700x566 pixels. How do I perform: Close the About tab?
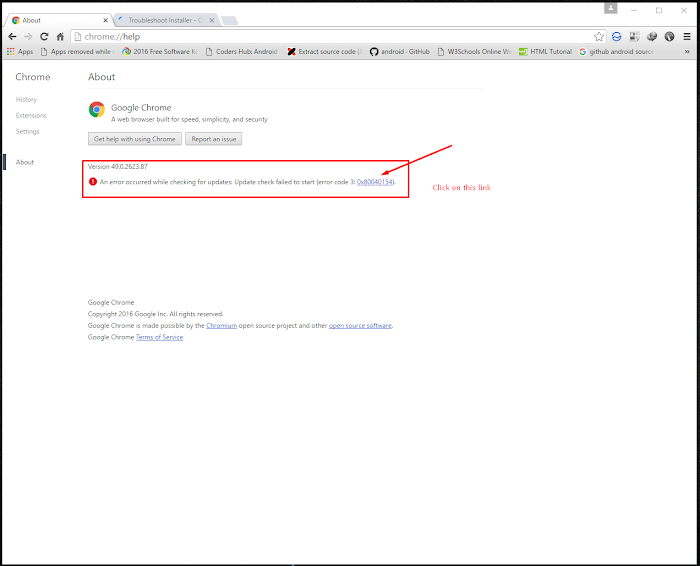(105, 21)
